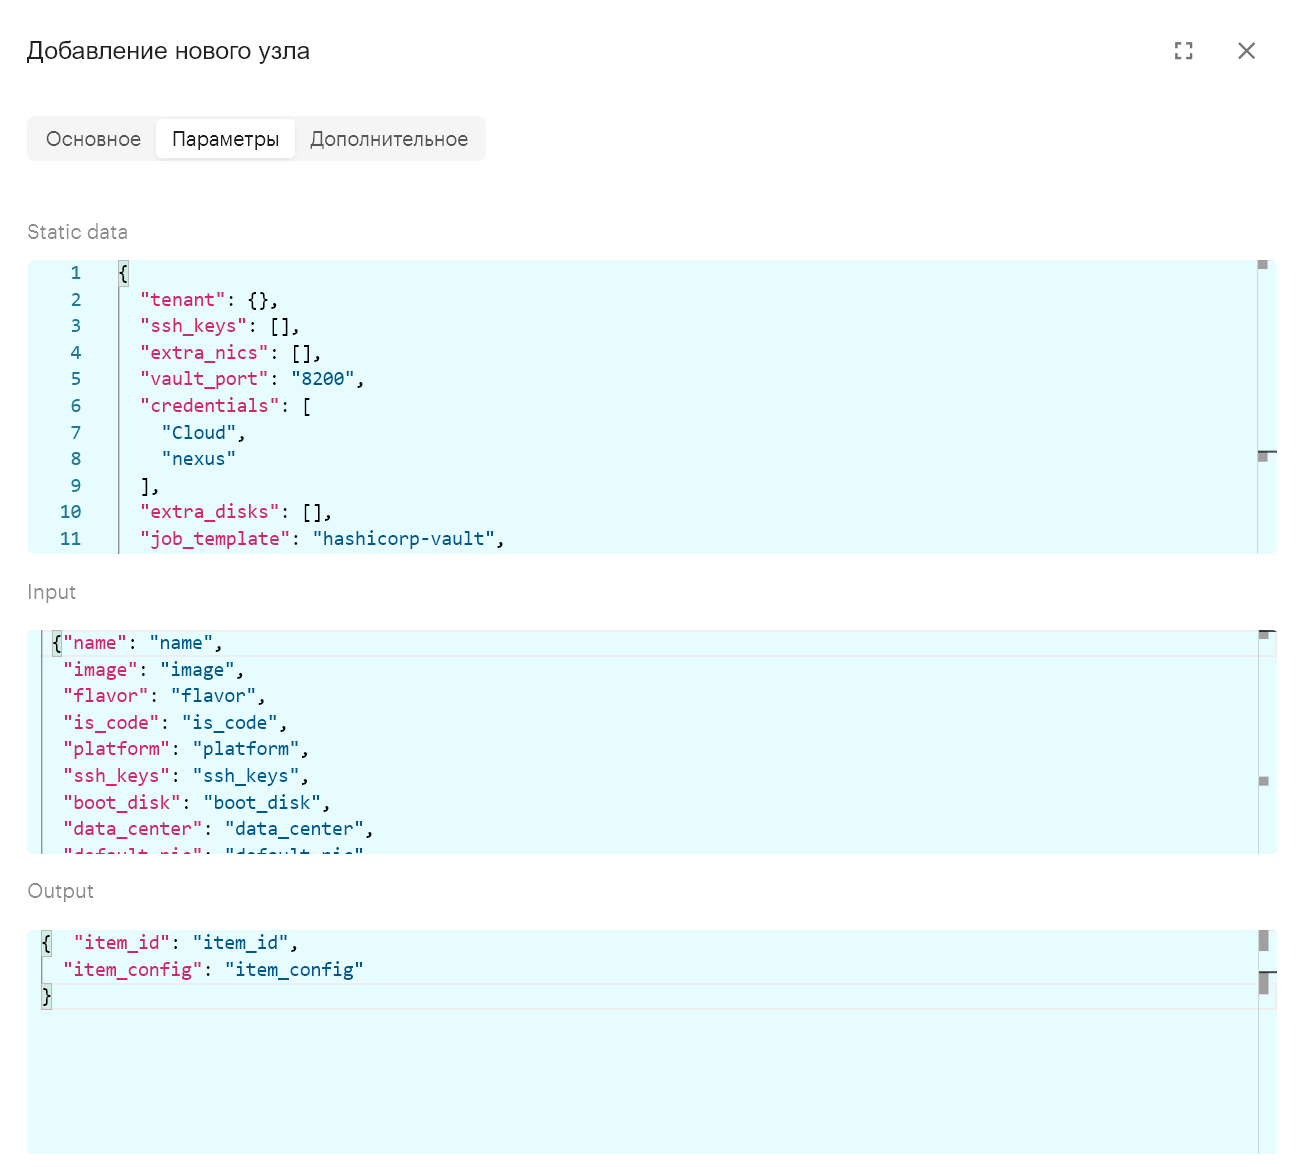Click the "ssh_keys": [] line in Static data

click(x=220, y=326)
